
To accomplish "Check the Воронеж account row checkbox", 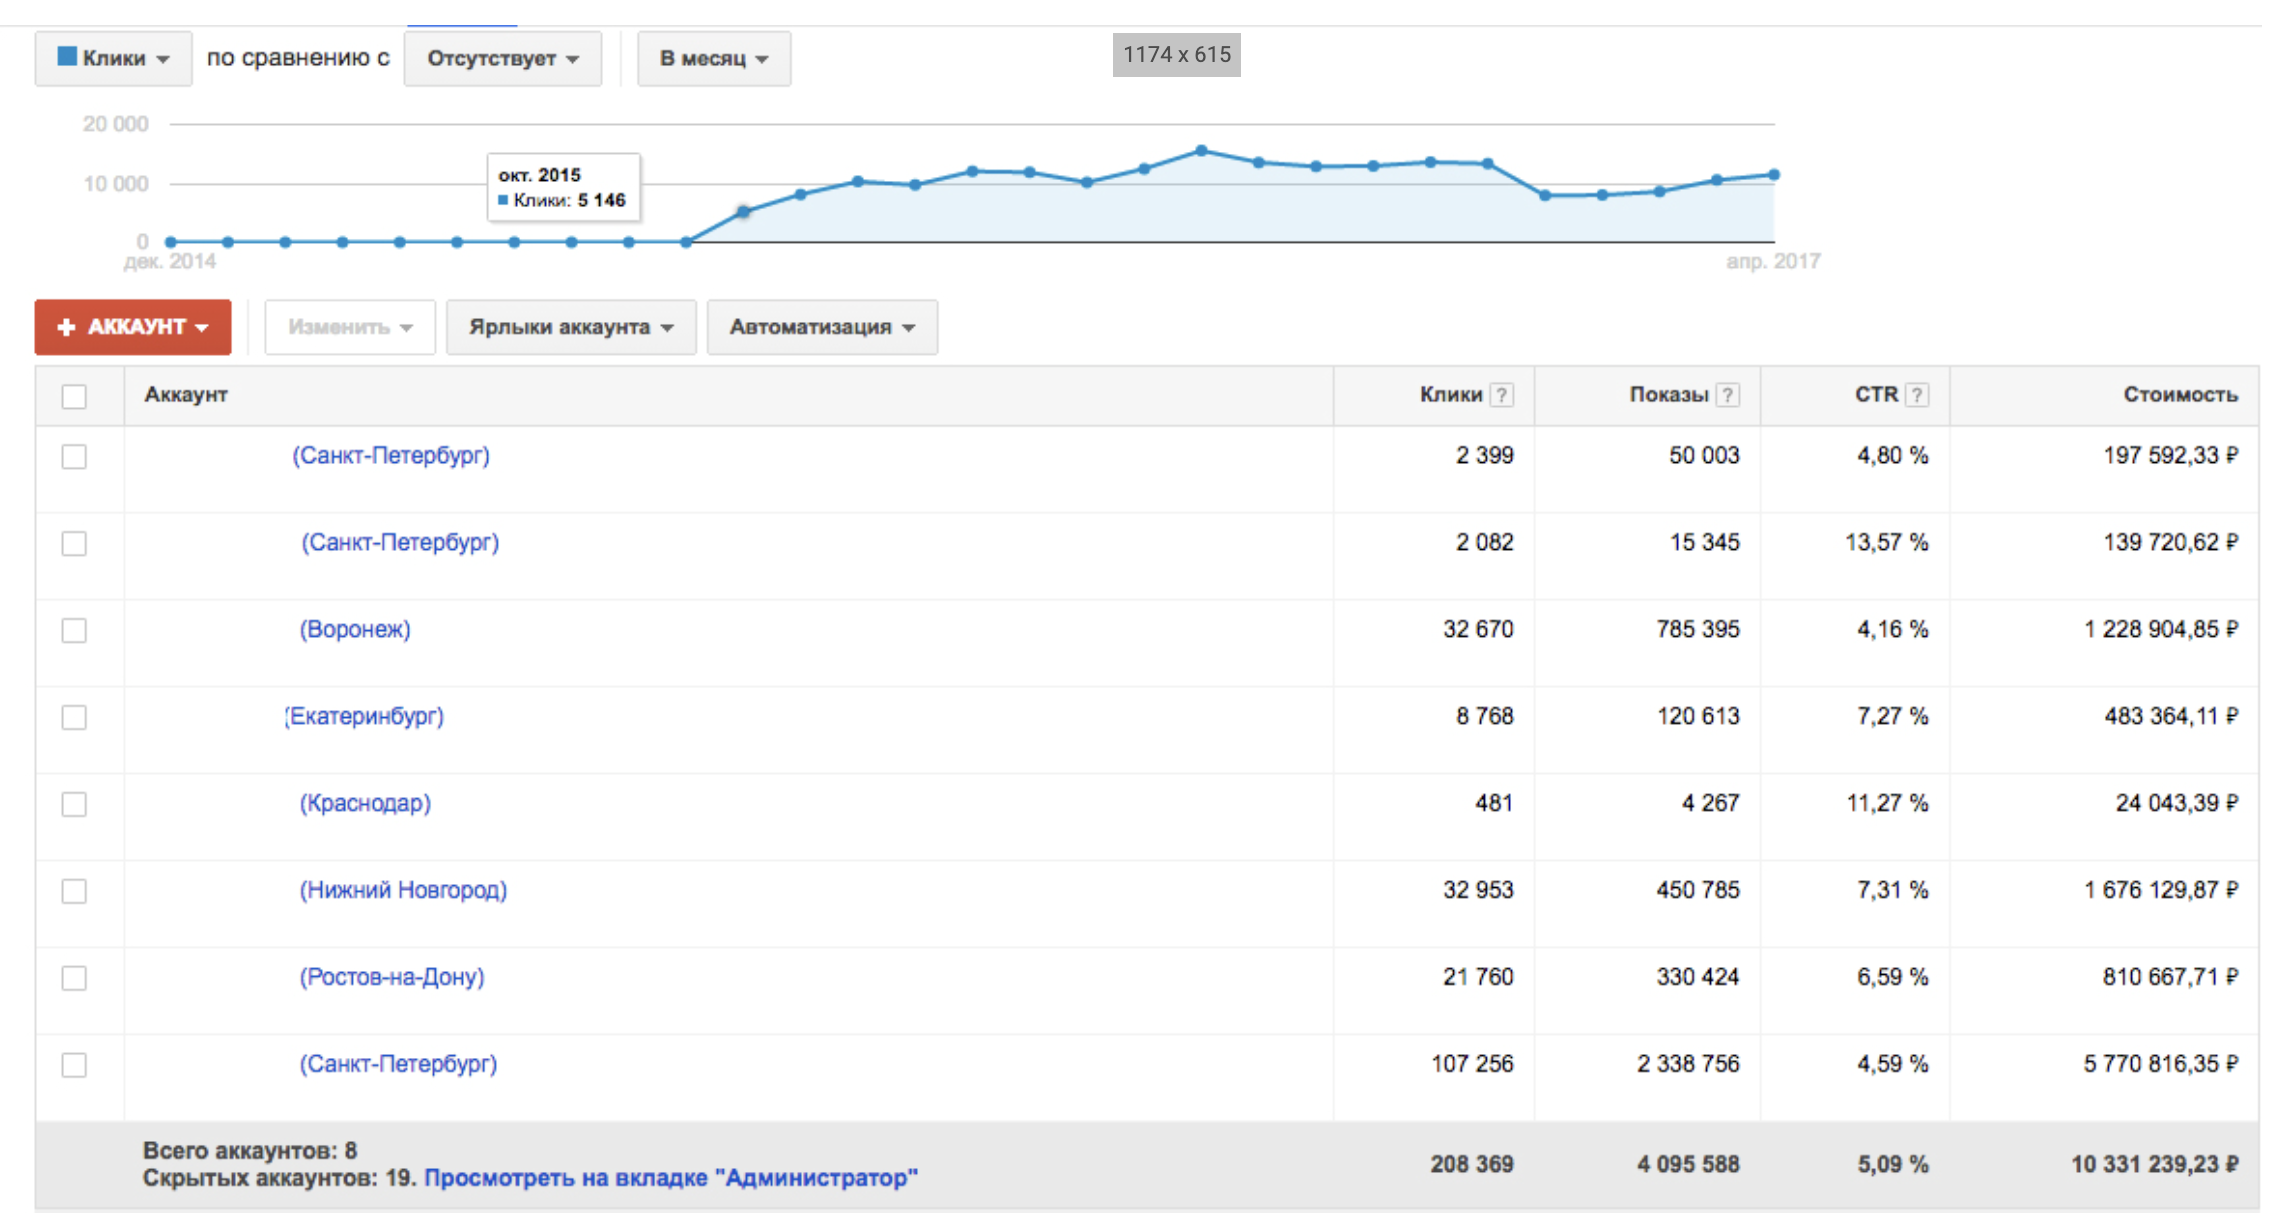I will (74, 630).
